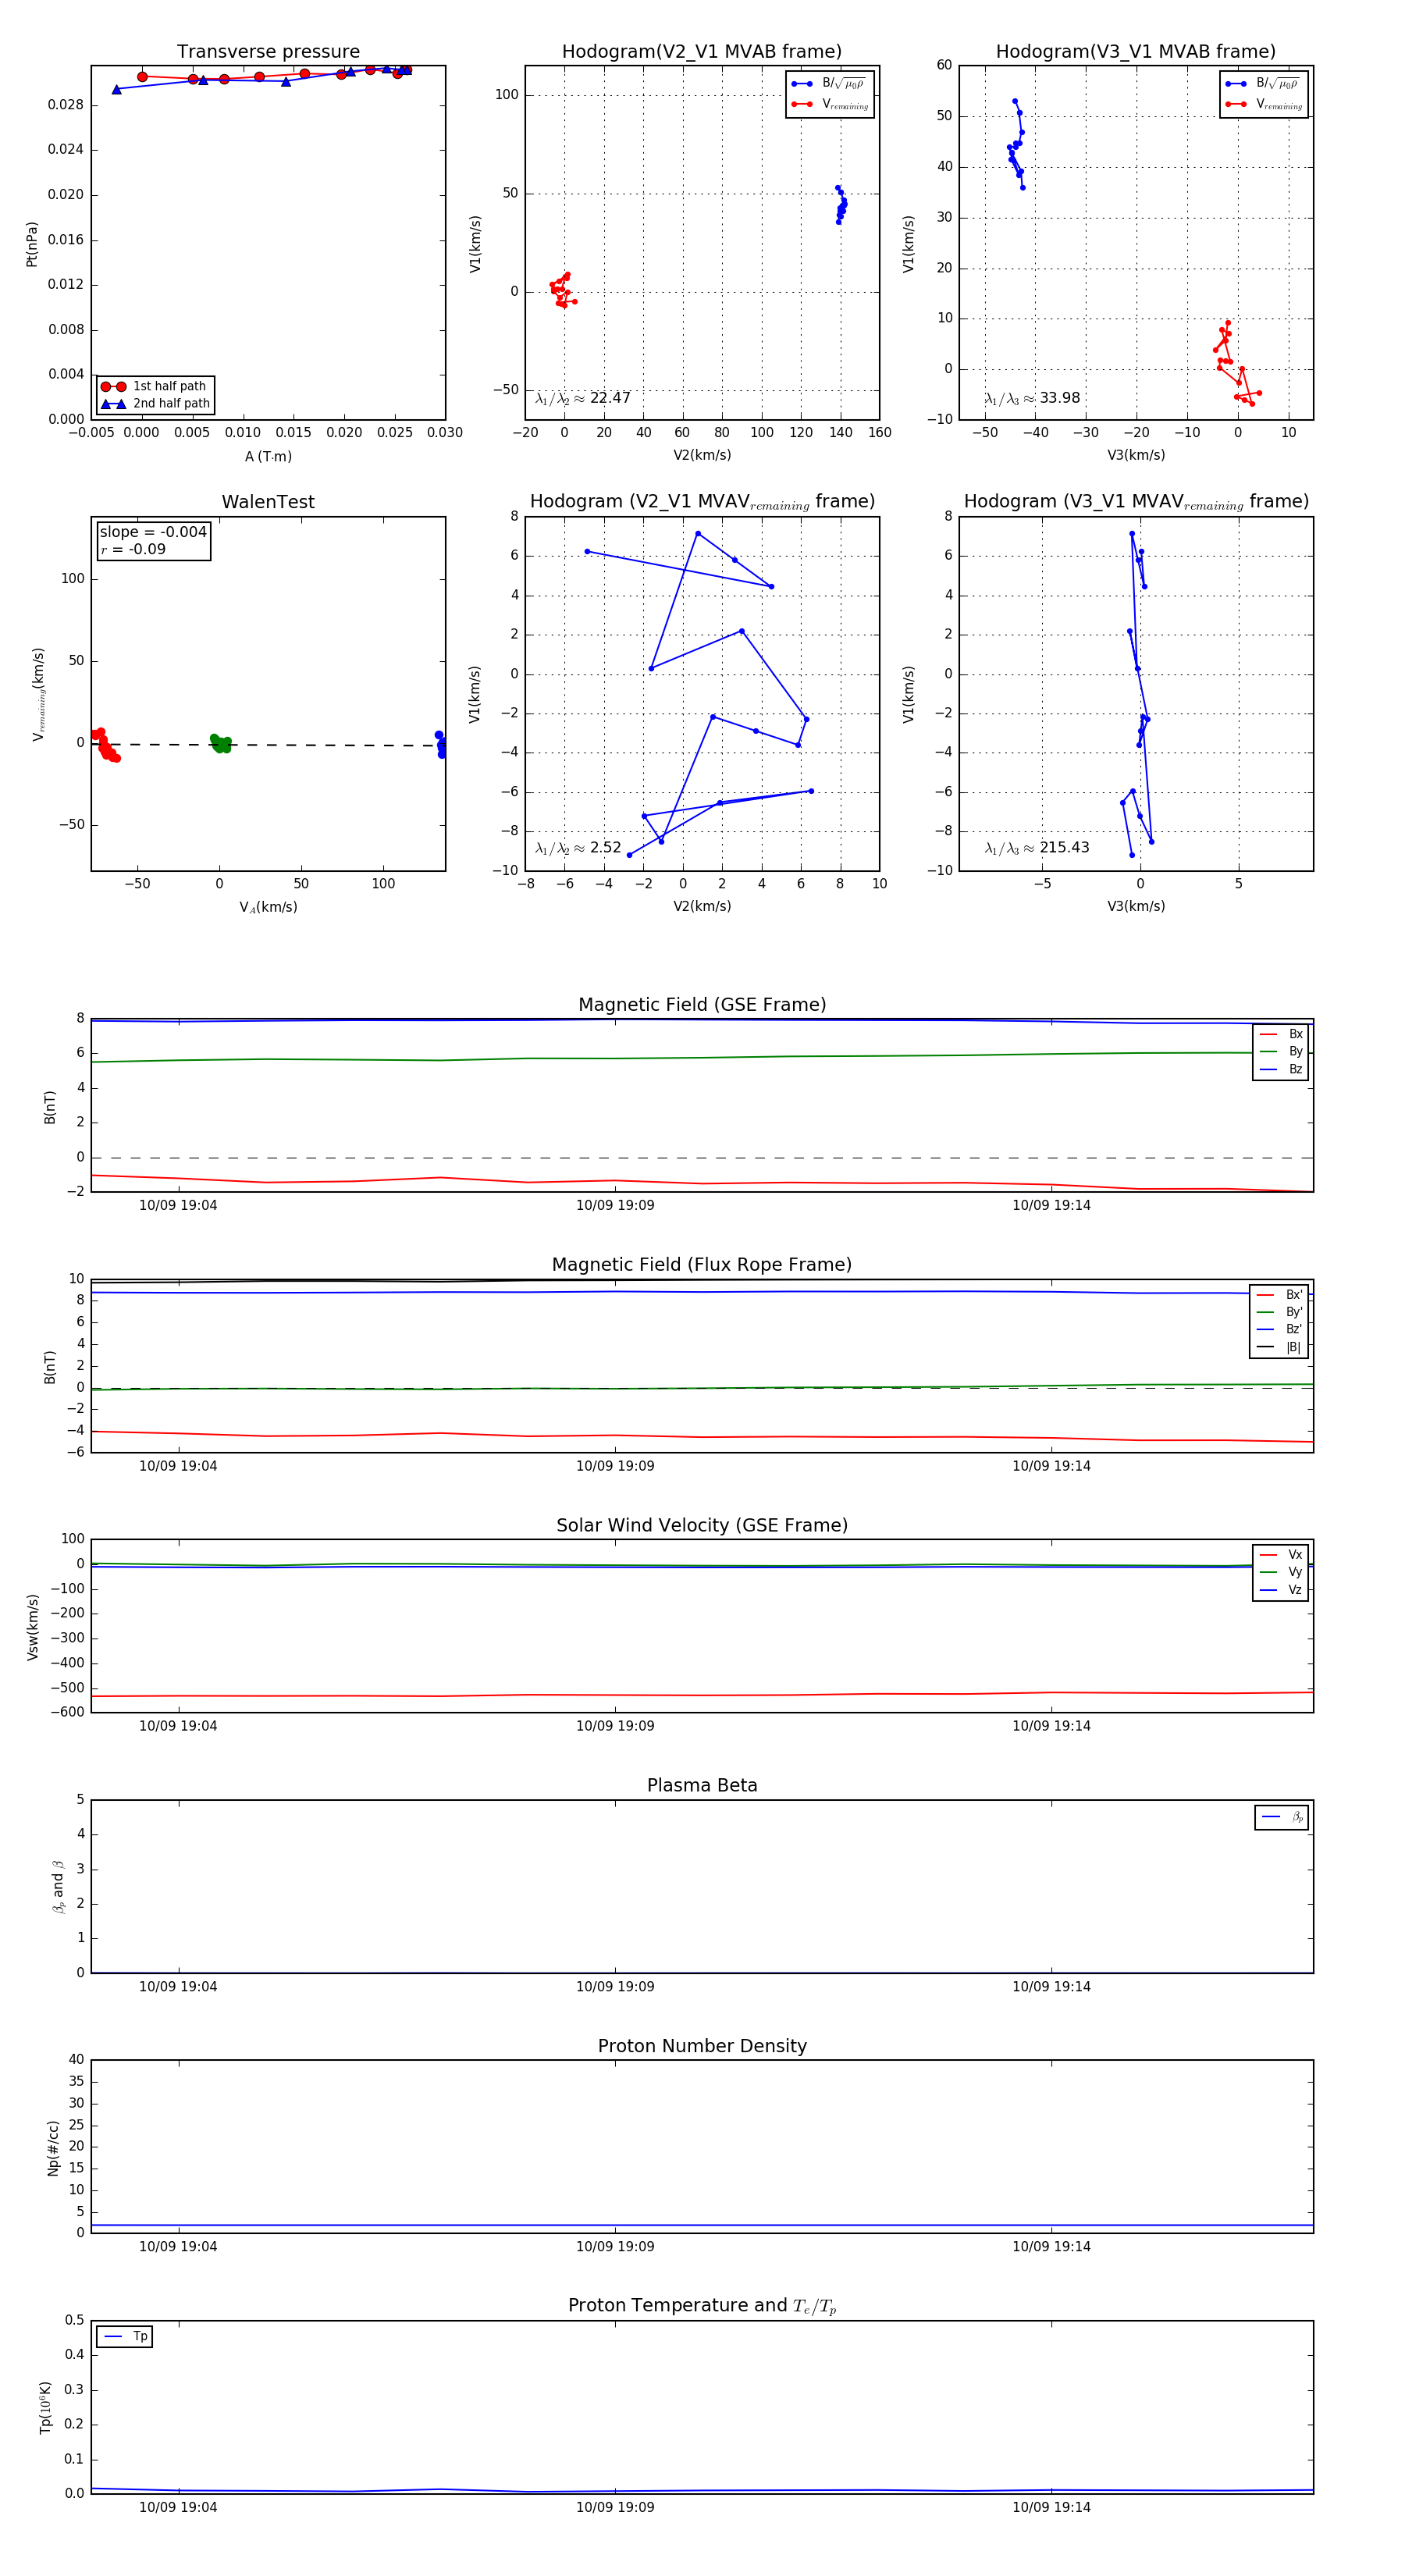Click the blue B/√μ0ρ cluster in V2_V1 MVAB hodogram
The image size is (1405, 2576).
(x=841, y=204)
